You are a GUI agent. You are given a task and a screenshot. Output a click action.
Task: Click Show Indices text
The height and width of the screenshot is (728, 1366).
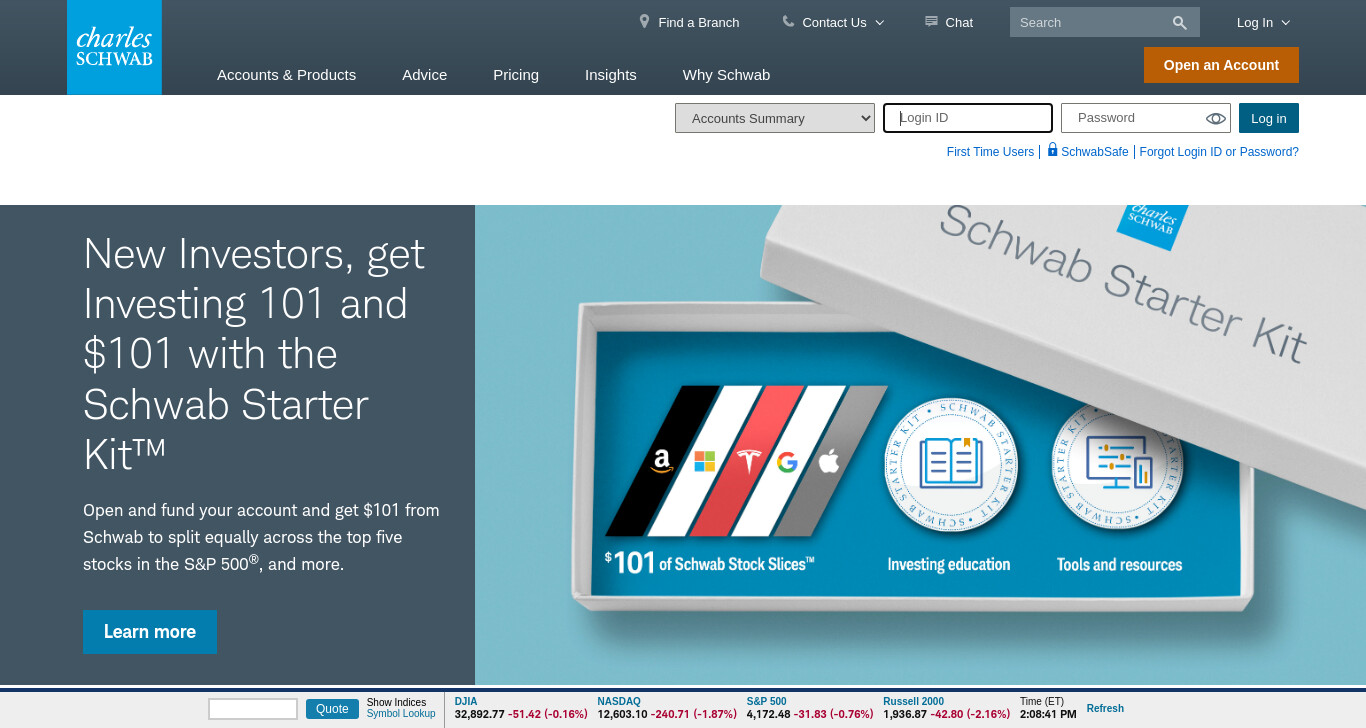point(396,702)
